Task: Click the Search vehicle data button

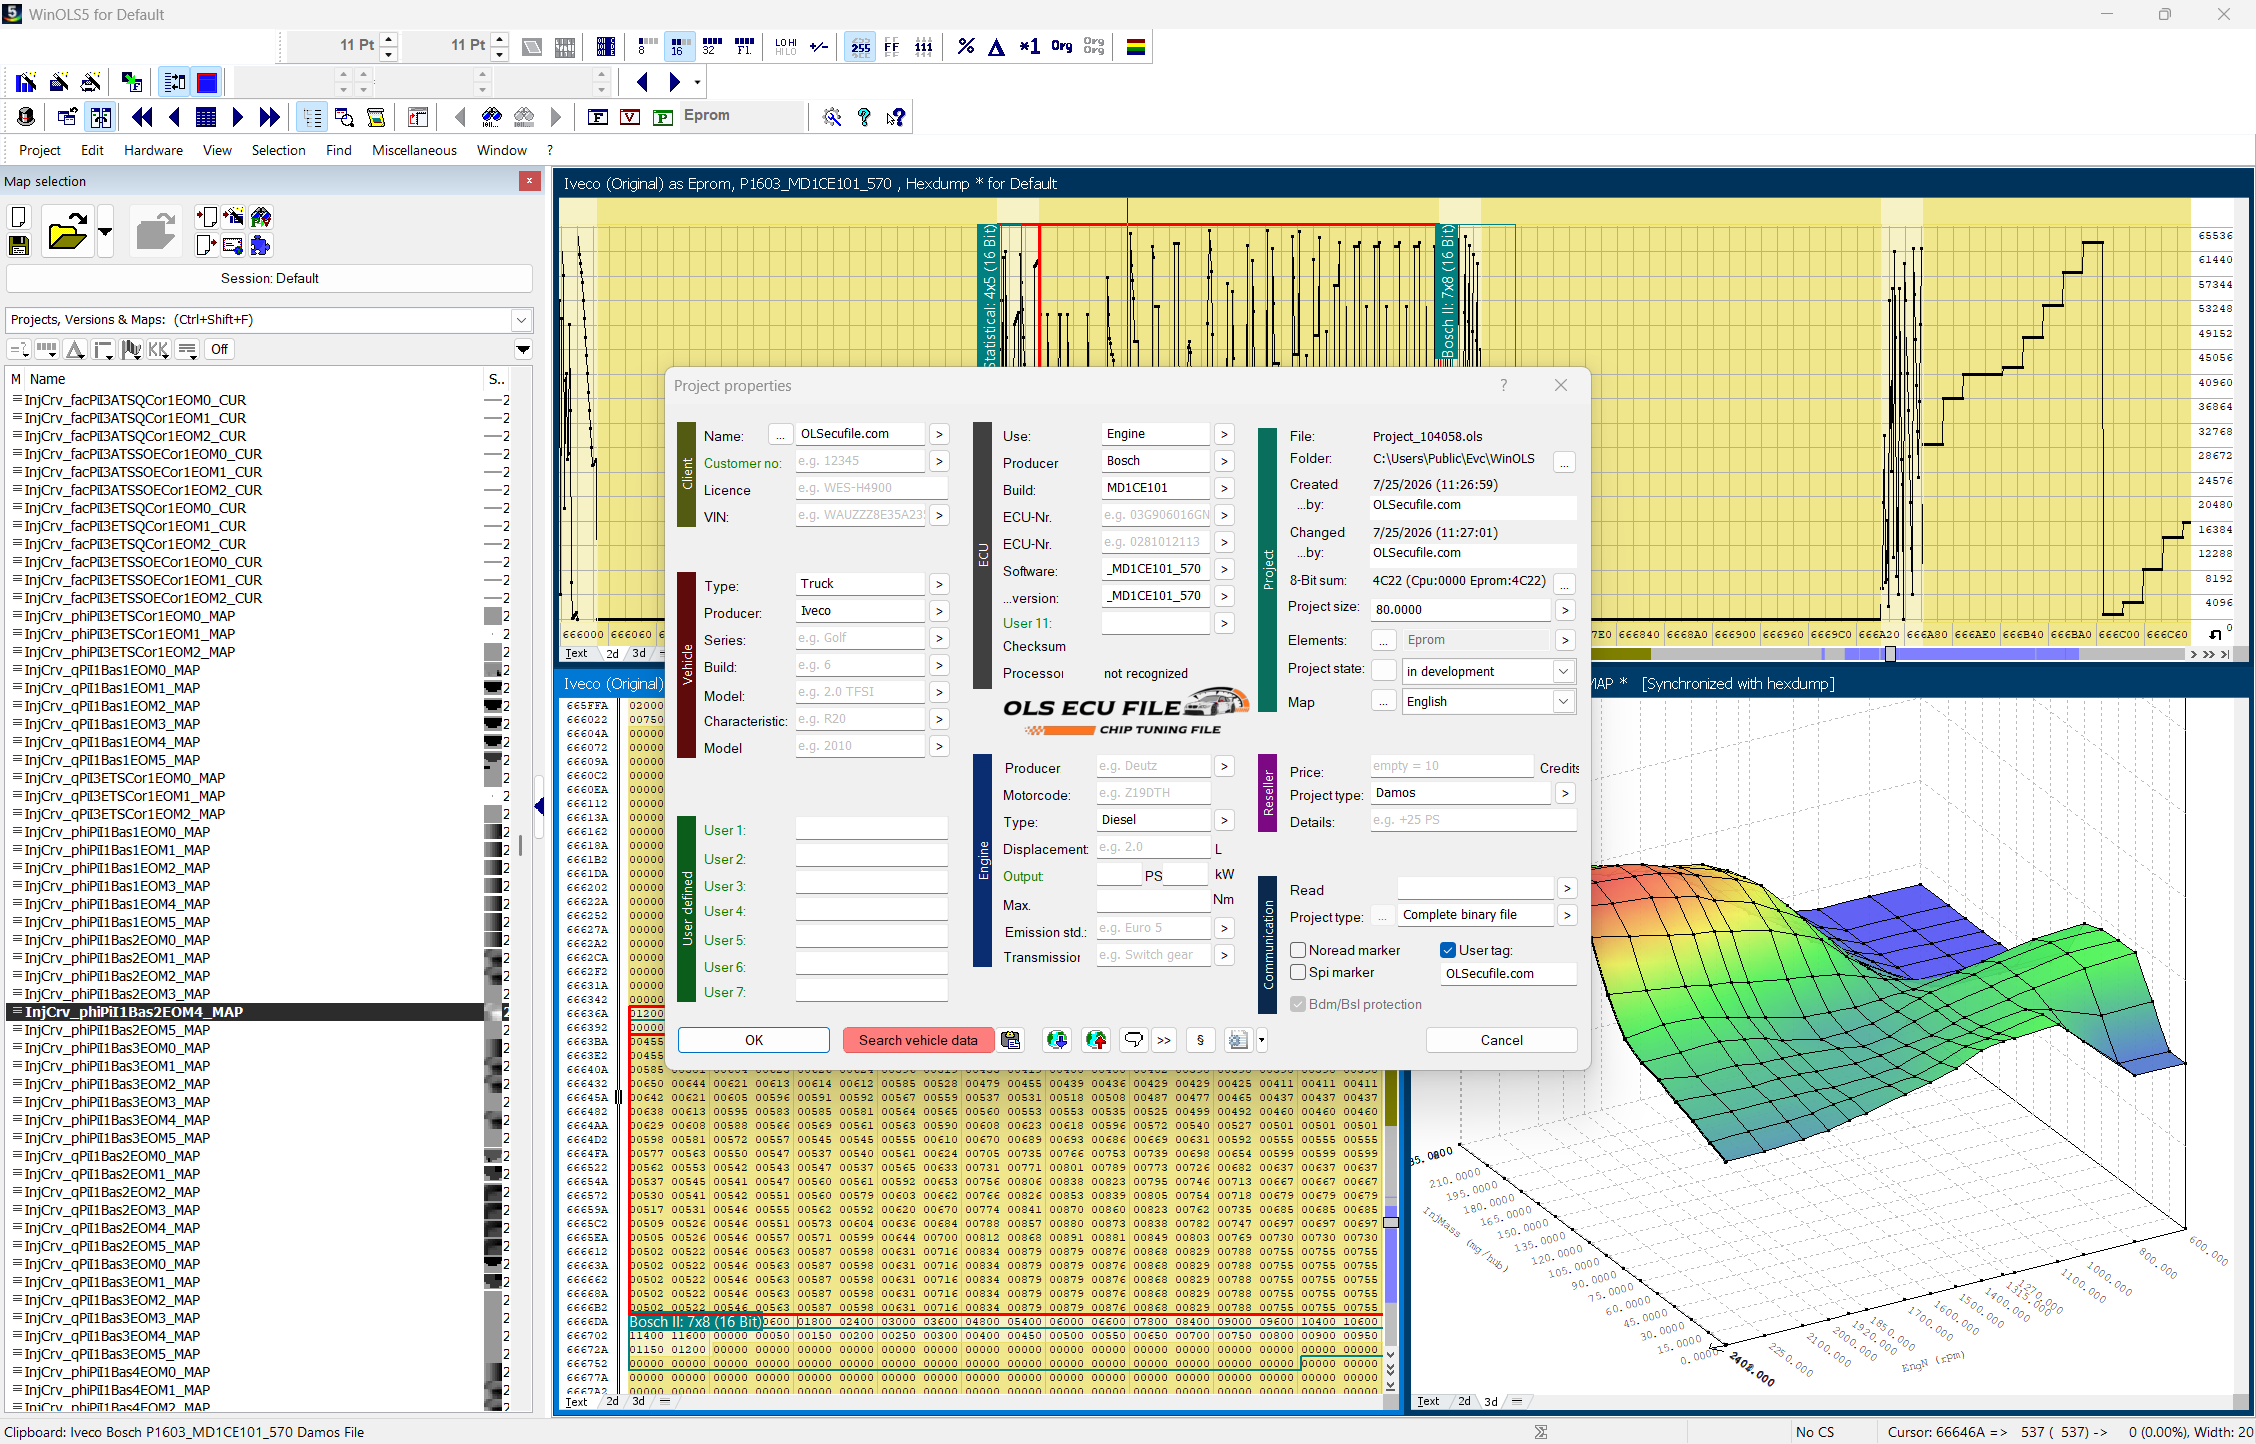Action: click(x=918, y=1040)
